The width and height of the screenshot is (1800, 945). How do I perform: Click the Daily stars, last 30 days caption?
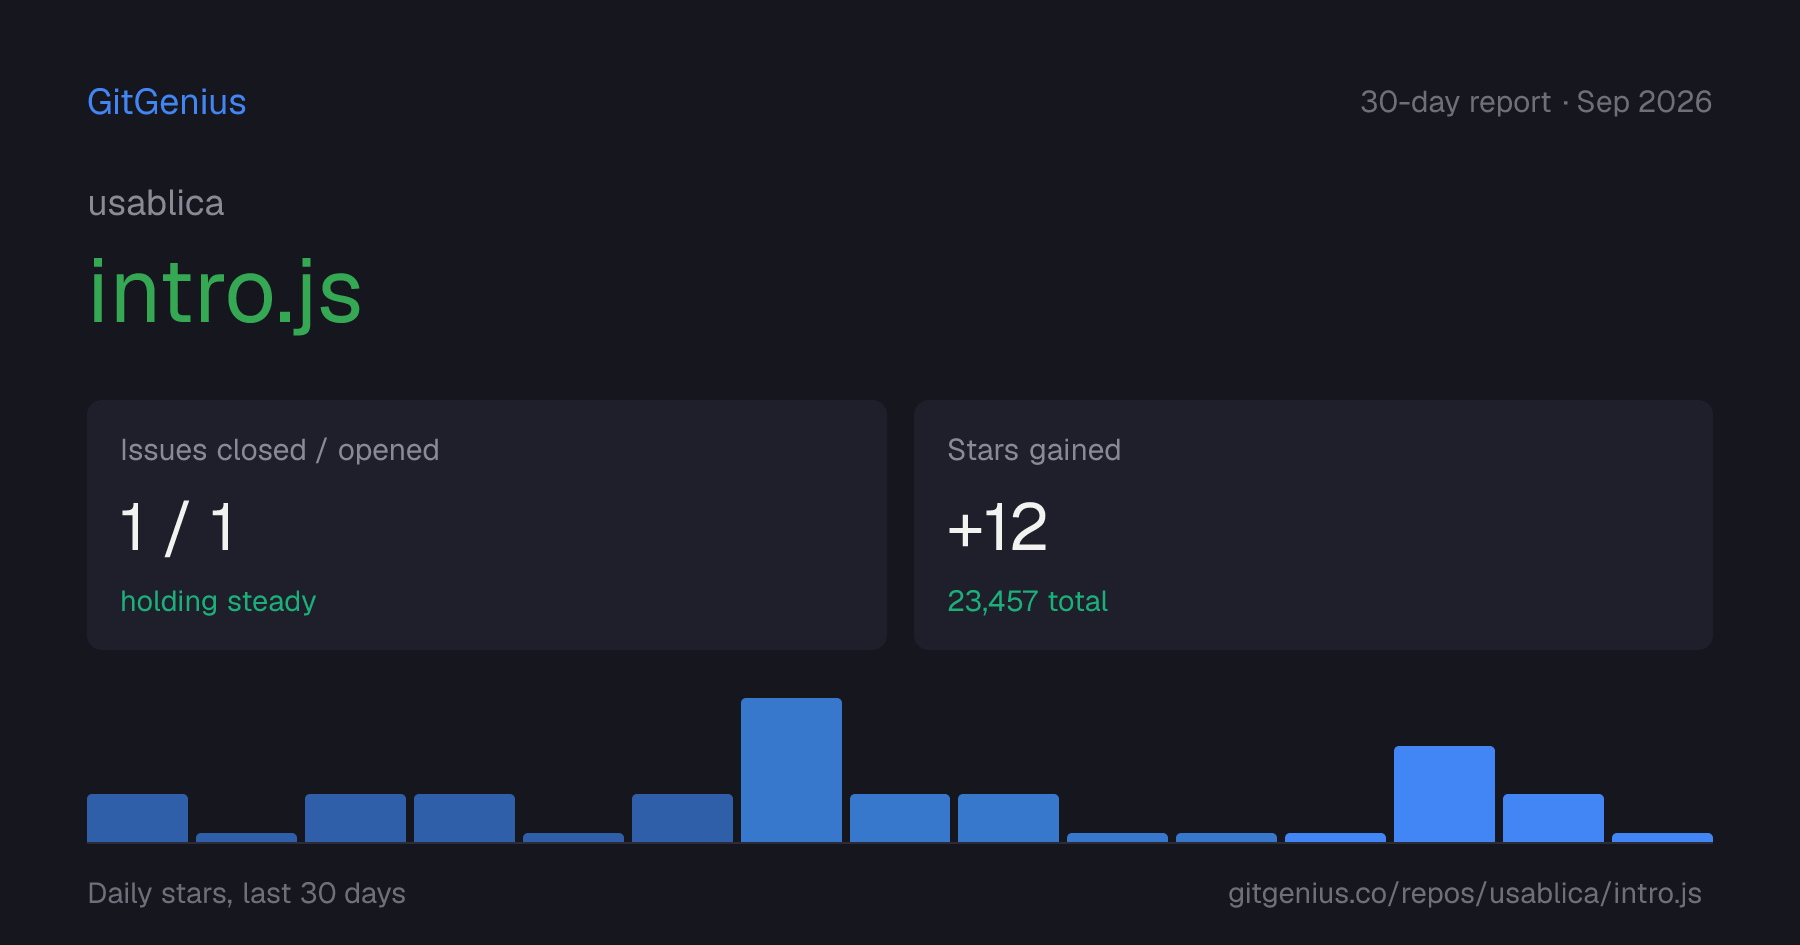click(247, 893)
